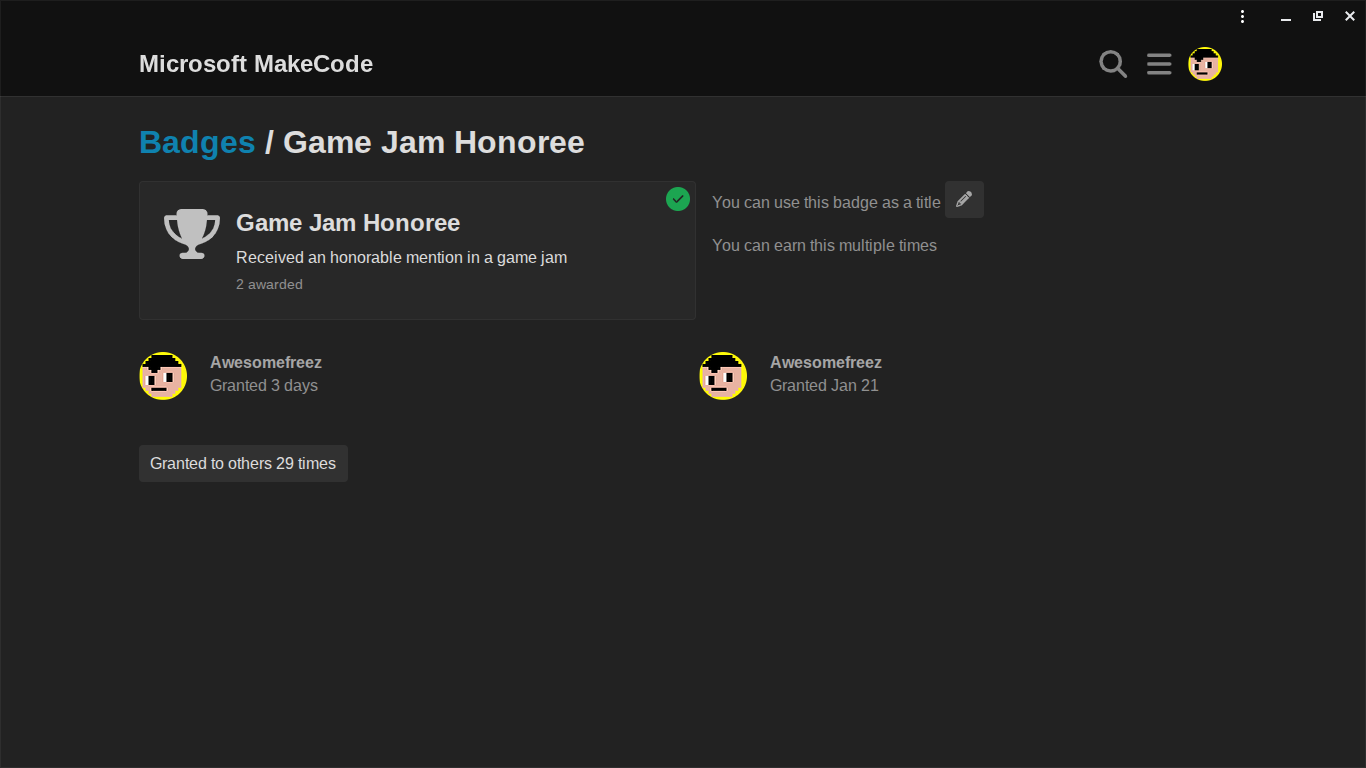The image size is (1366, 768).
Task: Click the 'Granted Jan 21' text
Action: pos(824,385)
